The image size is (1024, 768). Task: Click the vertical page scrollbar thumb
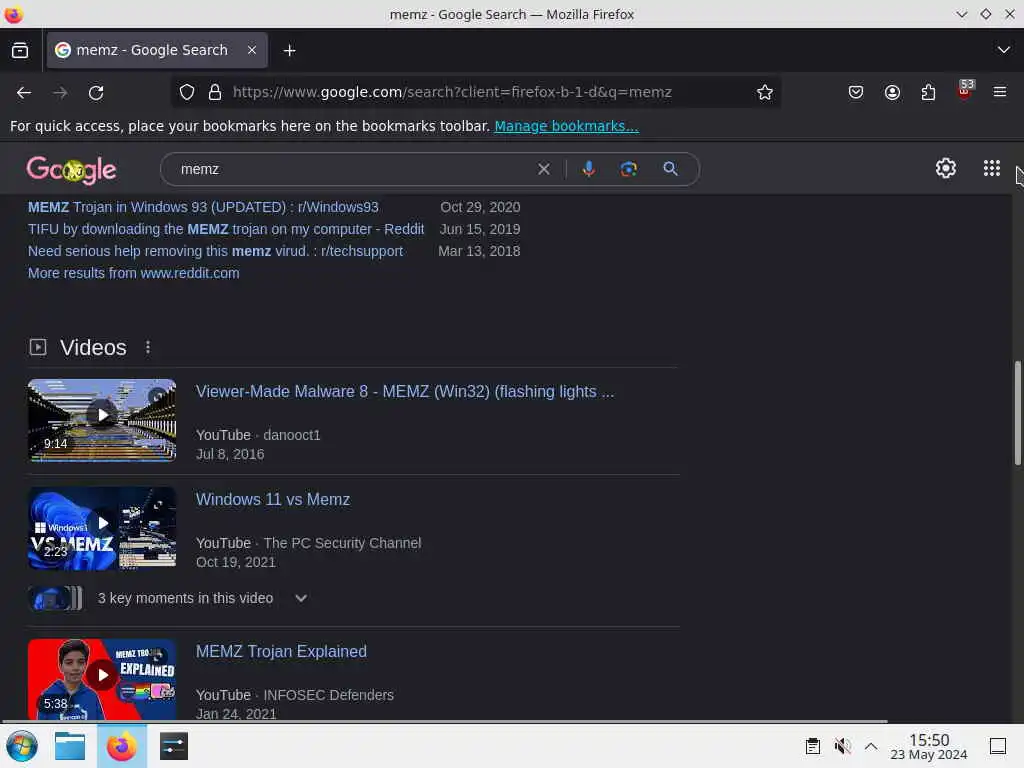(x=1017, y=413)
